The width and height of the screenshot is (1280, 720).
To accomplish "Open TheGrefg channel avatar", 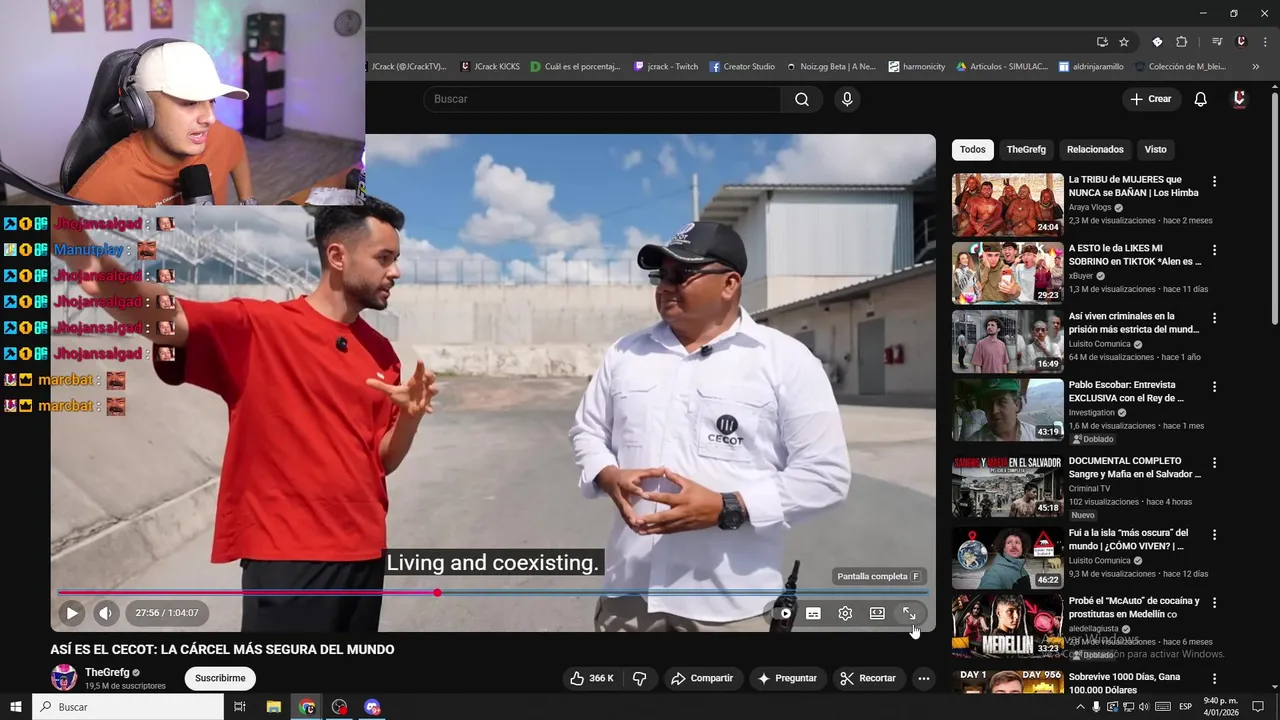I will tap(64, 677).
